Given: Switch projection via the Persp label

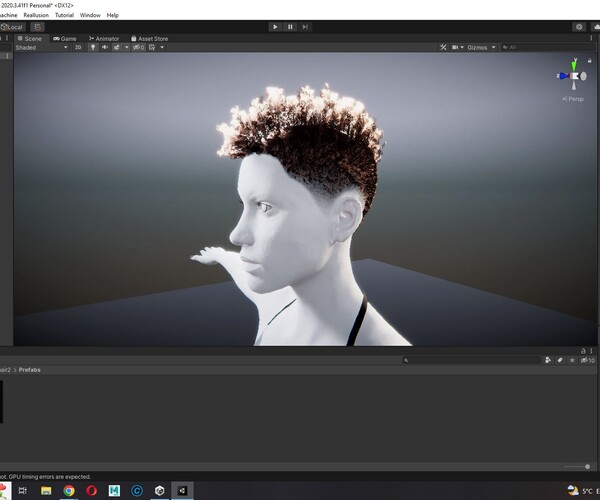Looking at the screenshot, I should coord(573,99).
